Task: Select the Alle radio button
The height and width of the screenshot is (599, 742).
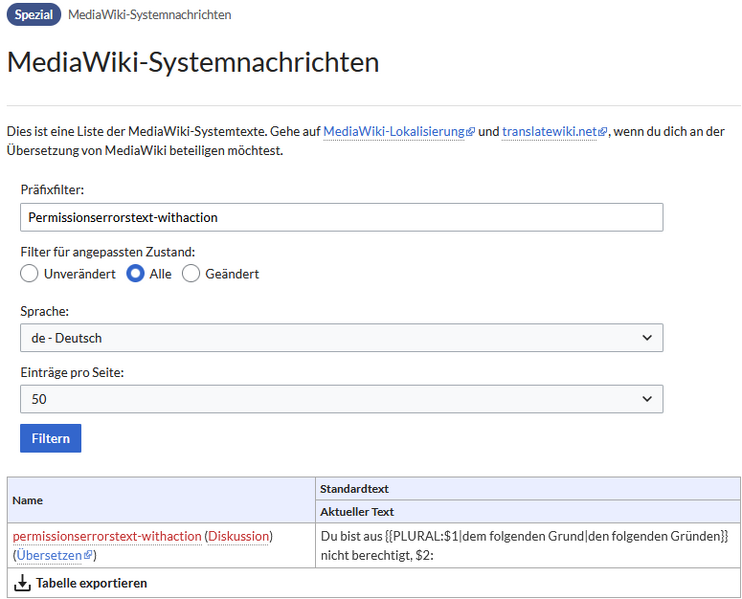Action: pyautogui.click(x=135, y=274)
